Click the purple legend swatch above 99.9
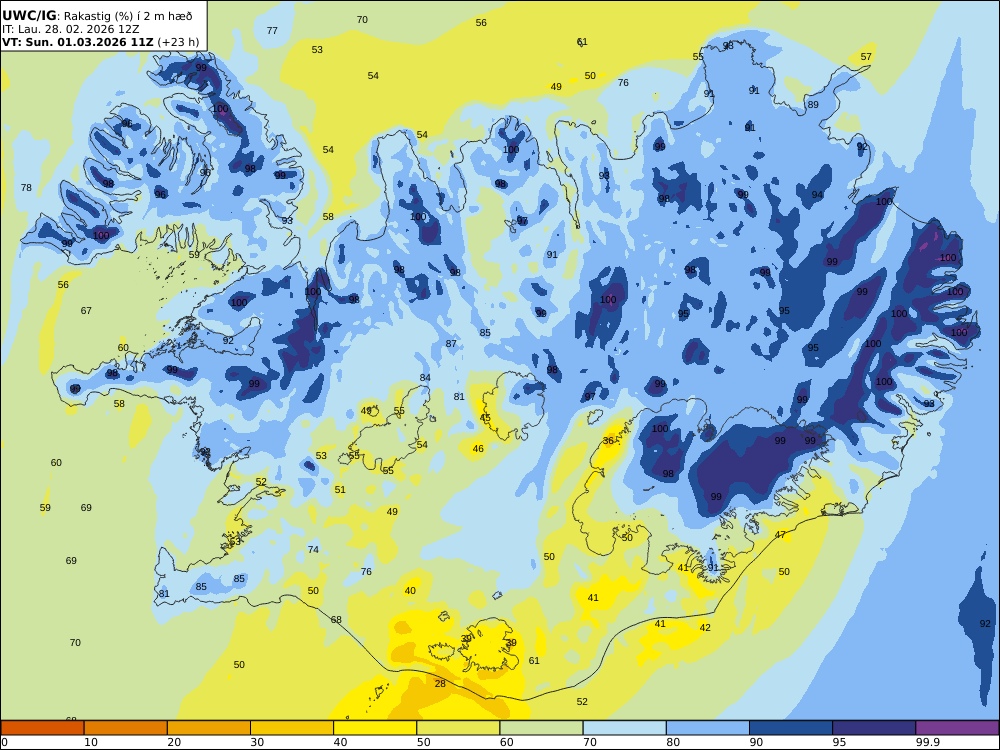The image size is (1000, 750). (x=957, y=728)
